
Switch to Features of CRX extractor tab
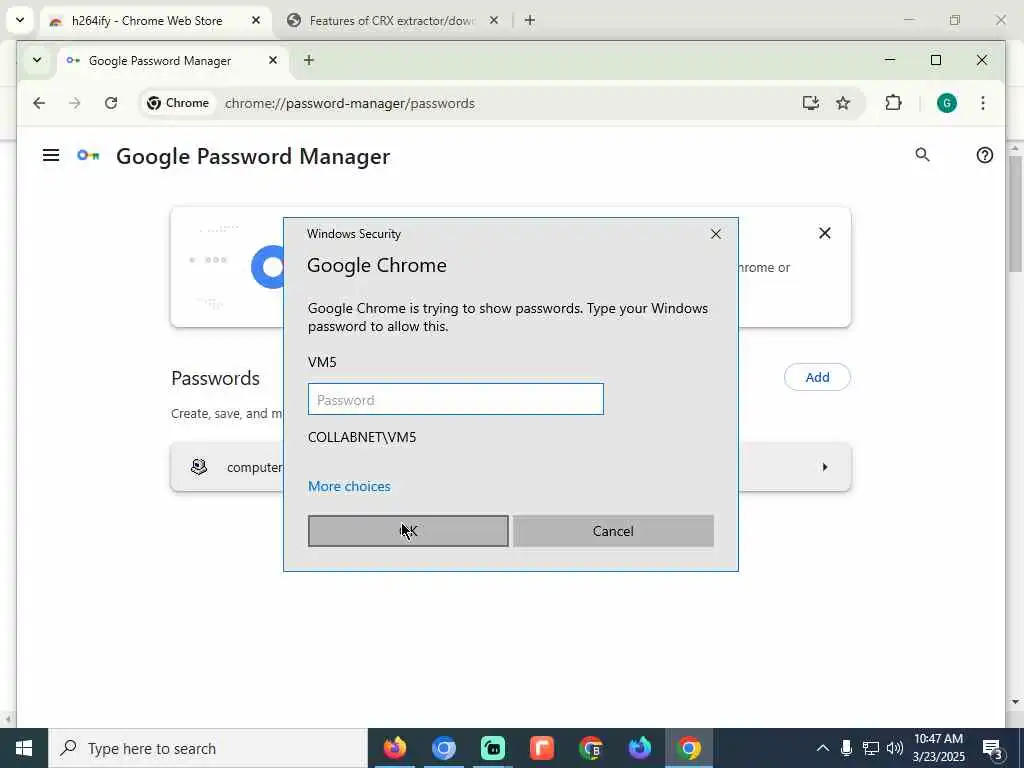392,21
